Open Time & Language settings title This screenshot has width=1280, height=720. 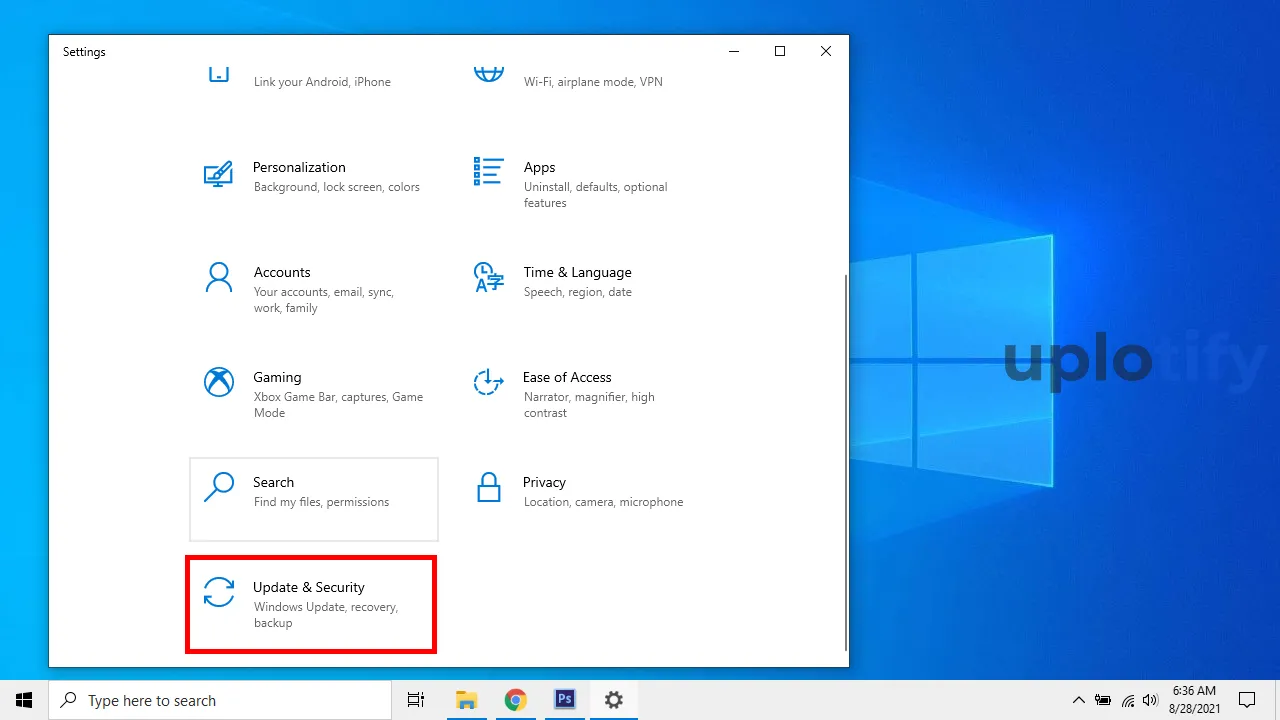pyautogui.click(x=577, y=272)
